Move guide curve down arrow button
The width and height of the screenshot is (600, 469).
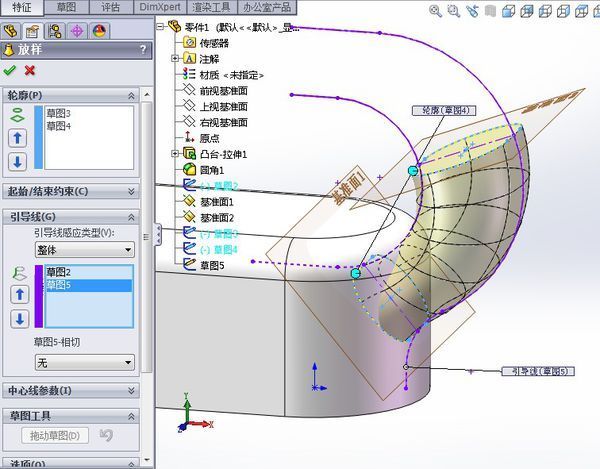point(20,319)
